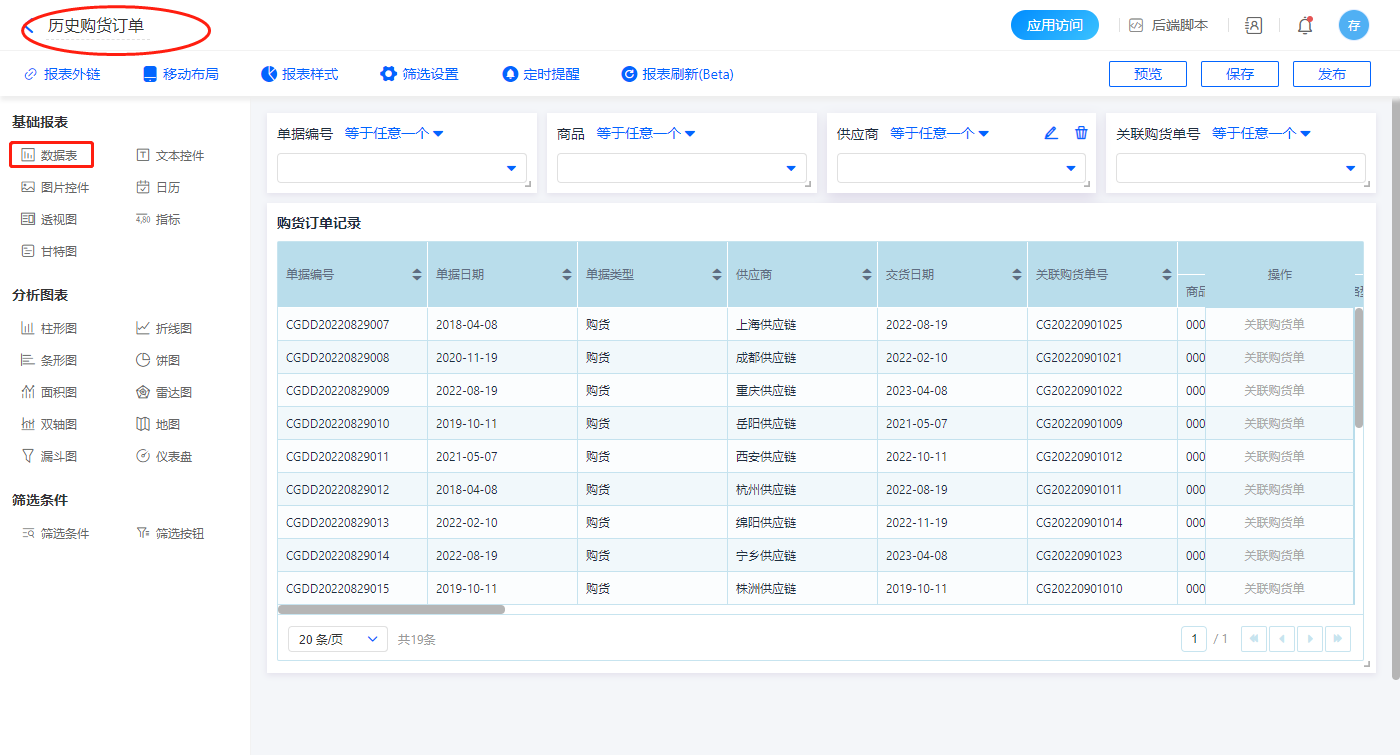Click the 发布 button
This screenshot has width=1400, height=755.
pyautogui.click(x=1331, y=74)
